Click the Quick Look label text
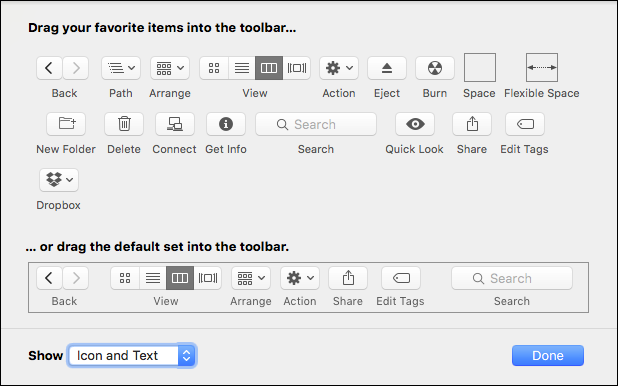This screenshot has width=618, height=386. pyautogui.click(x=414, y=149)
